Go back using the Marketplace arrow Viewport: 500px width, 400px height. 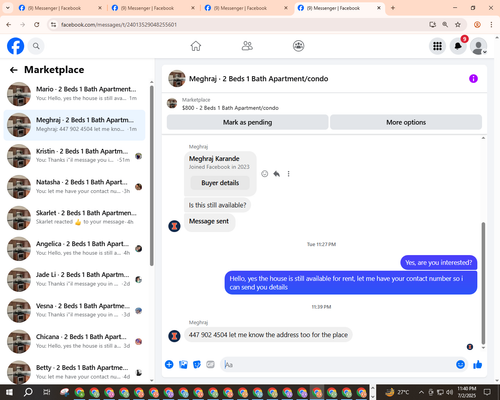(14, 70)
